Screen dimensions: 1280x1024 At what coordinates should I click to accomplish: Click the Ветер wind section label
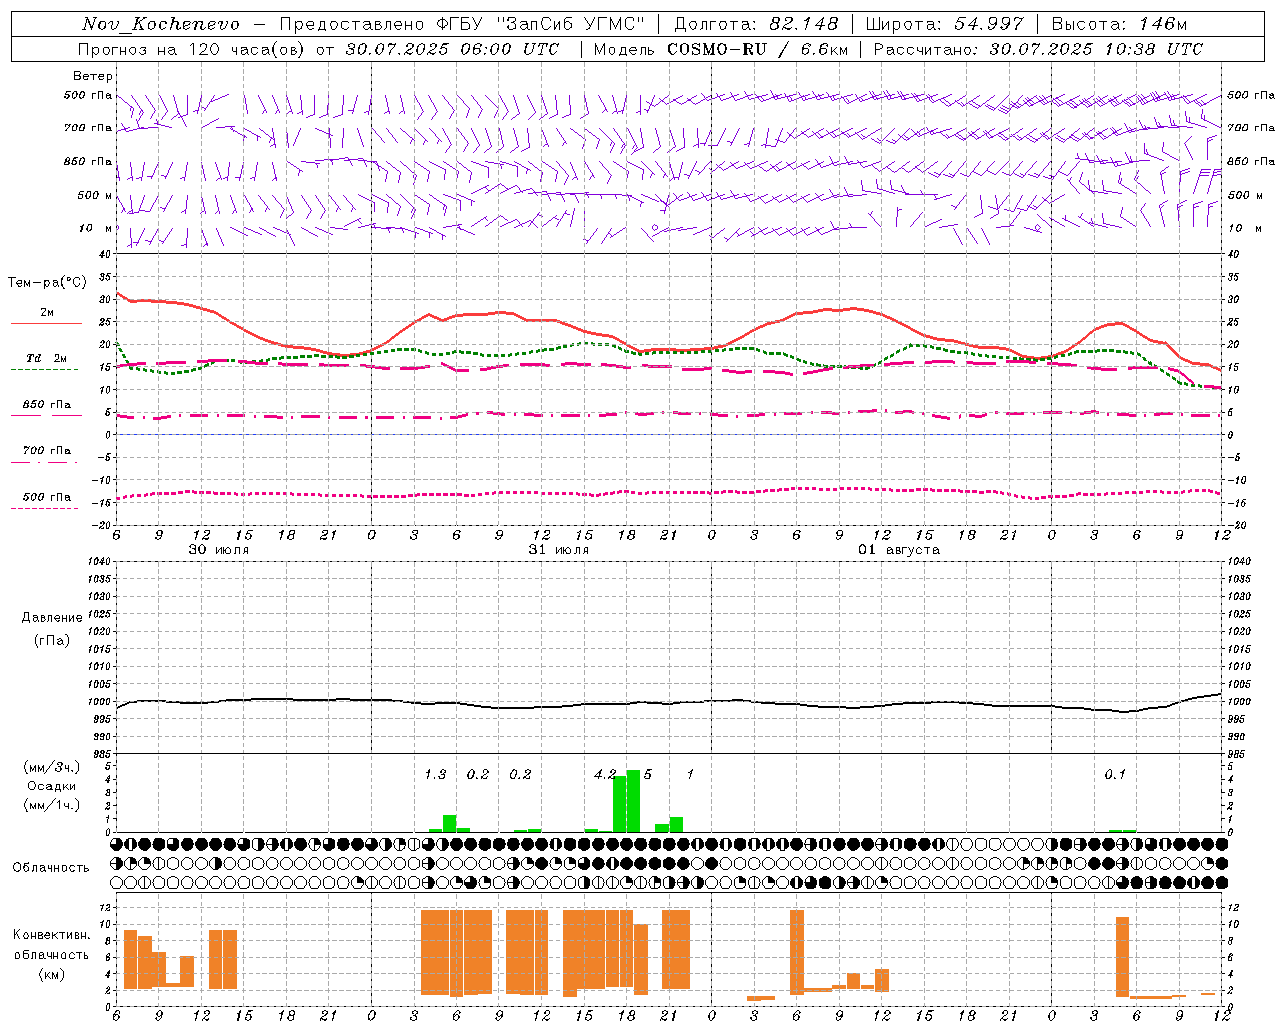[x=92, y=76]
